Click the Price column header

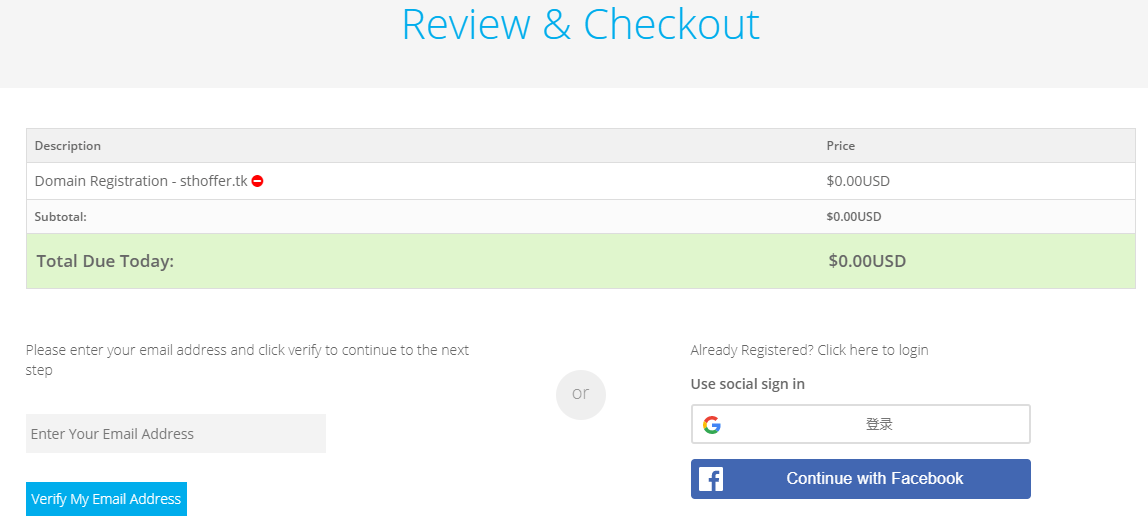tap(840, 146)
